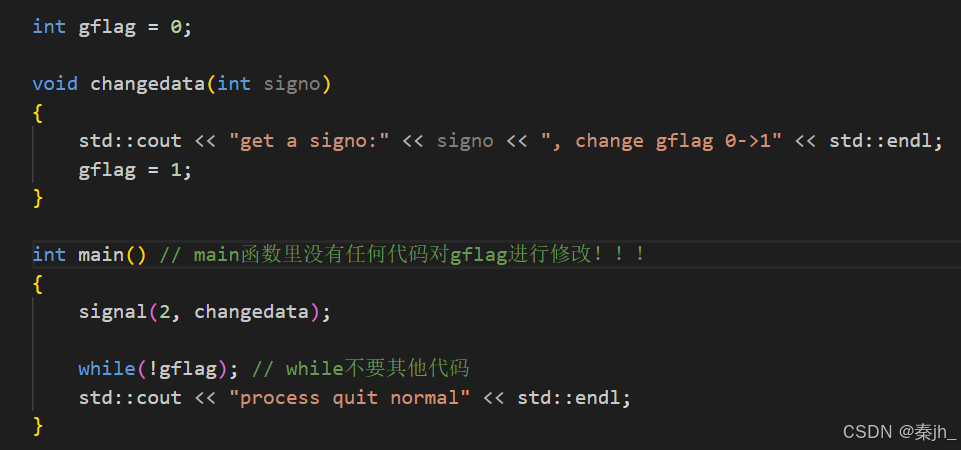This screenshot has height=450, width=961.
Task: Click the opening brace of changedata body
Action: point(38,113)
